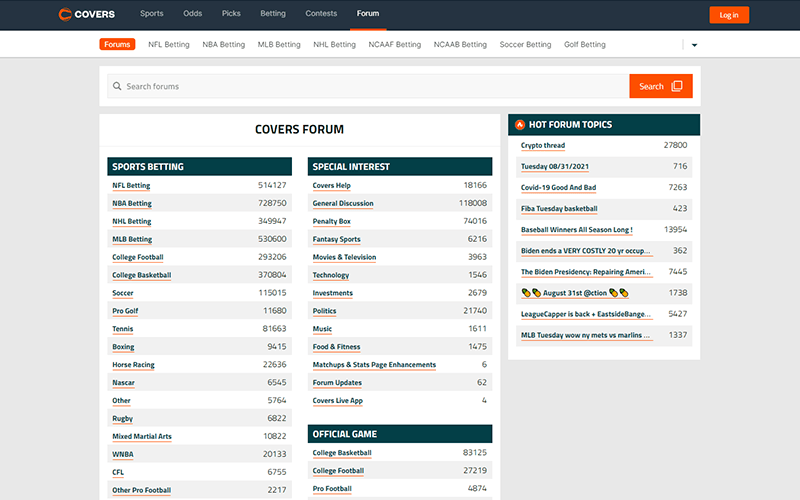This screenshot has height=500, width=800.
Task: Open Tuesday 08/31/2021 hot topic
Action: [555, 166]
